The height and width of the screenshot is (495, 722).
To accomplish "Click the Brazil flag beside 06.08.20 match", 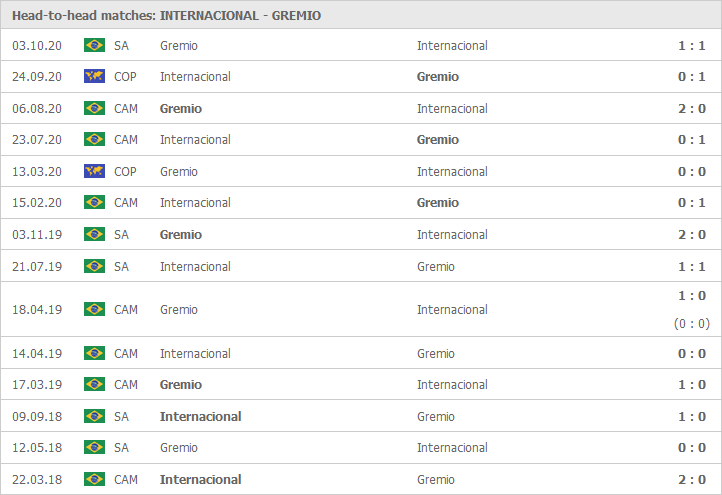I will click(94, 108).
